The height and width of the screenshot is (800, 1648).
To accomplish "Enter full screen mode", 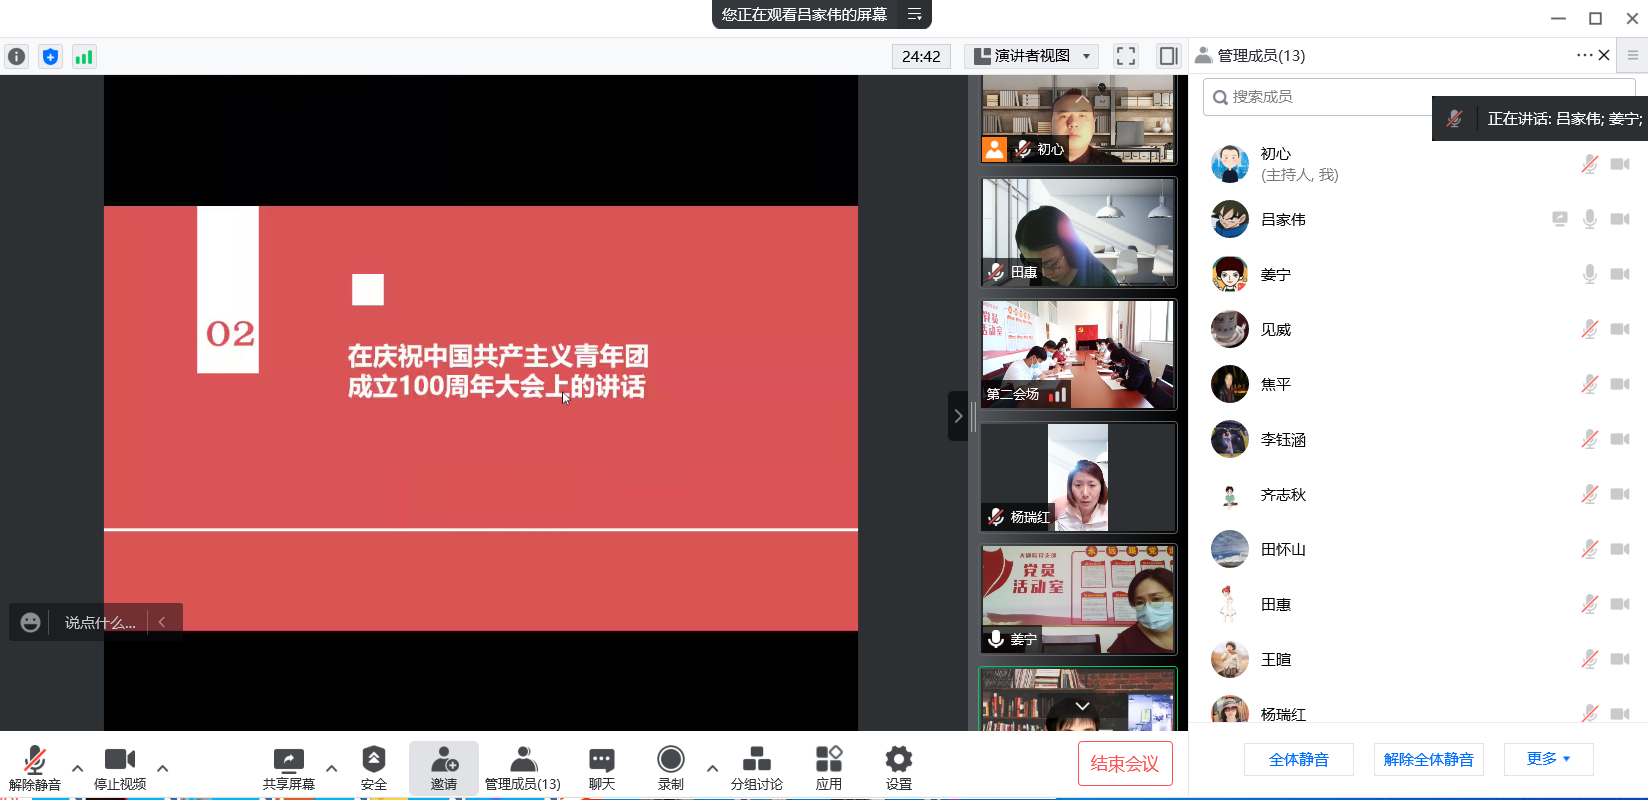I will click(x=1126, y=56).
